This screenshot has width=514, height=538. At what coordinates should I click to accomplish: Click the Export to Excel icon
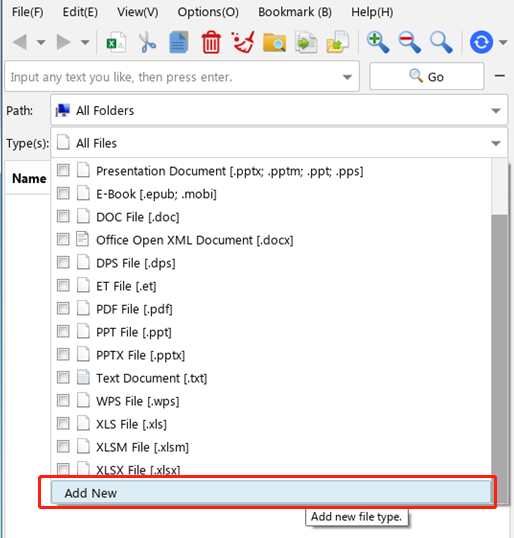(116, 42)
